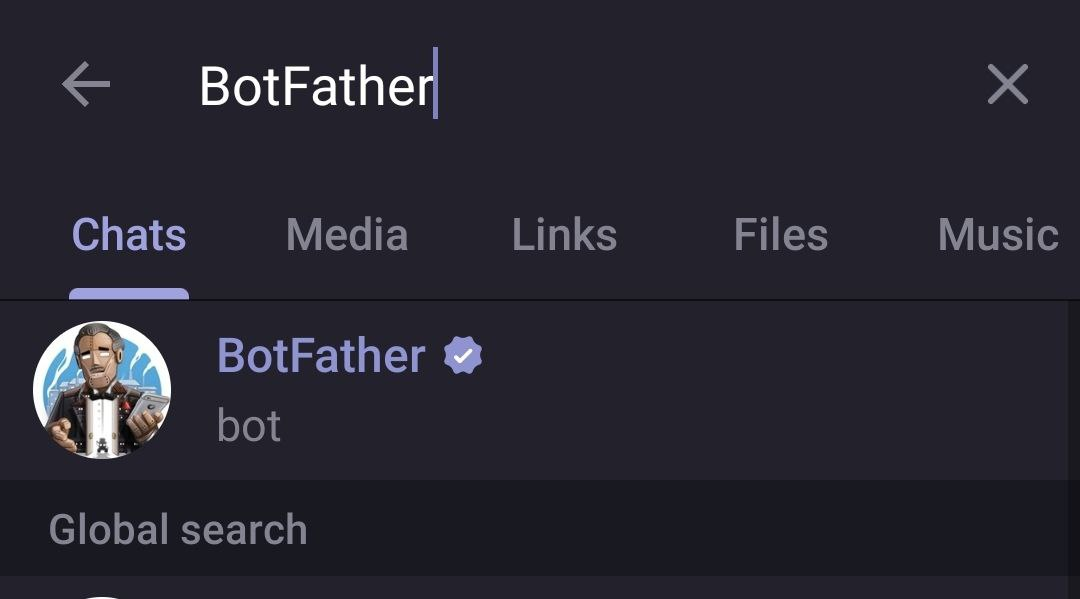Viewport: 1080px width, 599px height.
Task: Open the BotFather chat by name
Action: tap(321, 356)
